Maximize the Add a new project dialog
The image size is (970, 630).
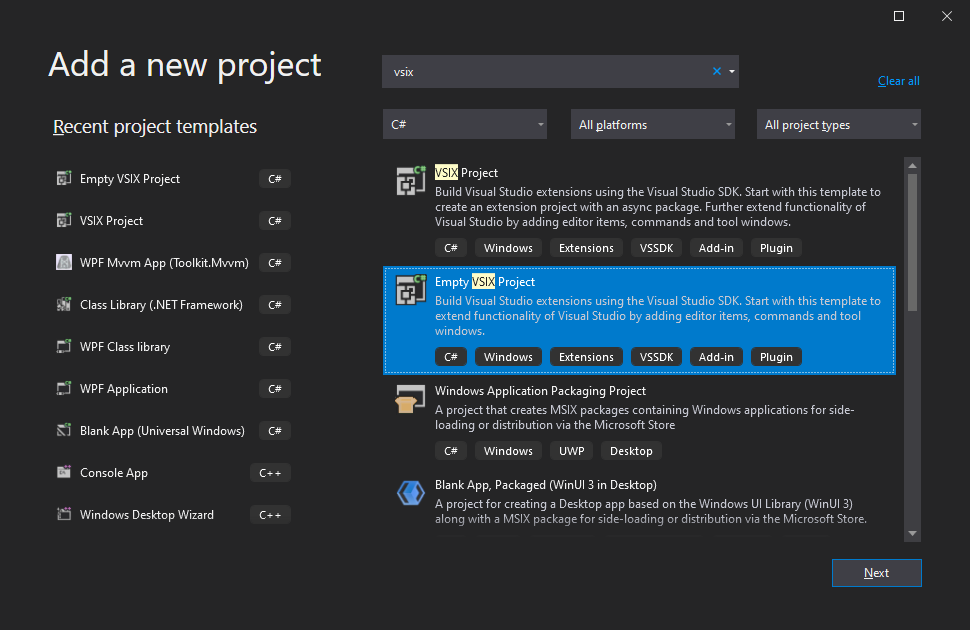[x=899, y=16]
